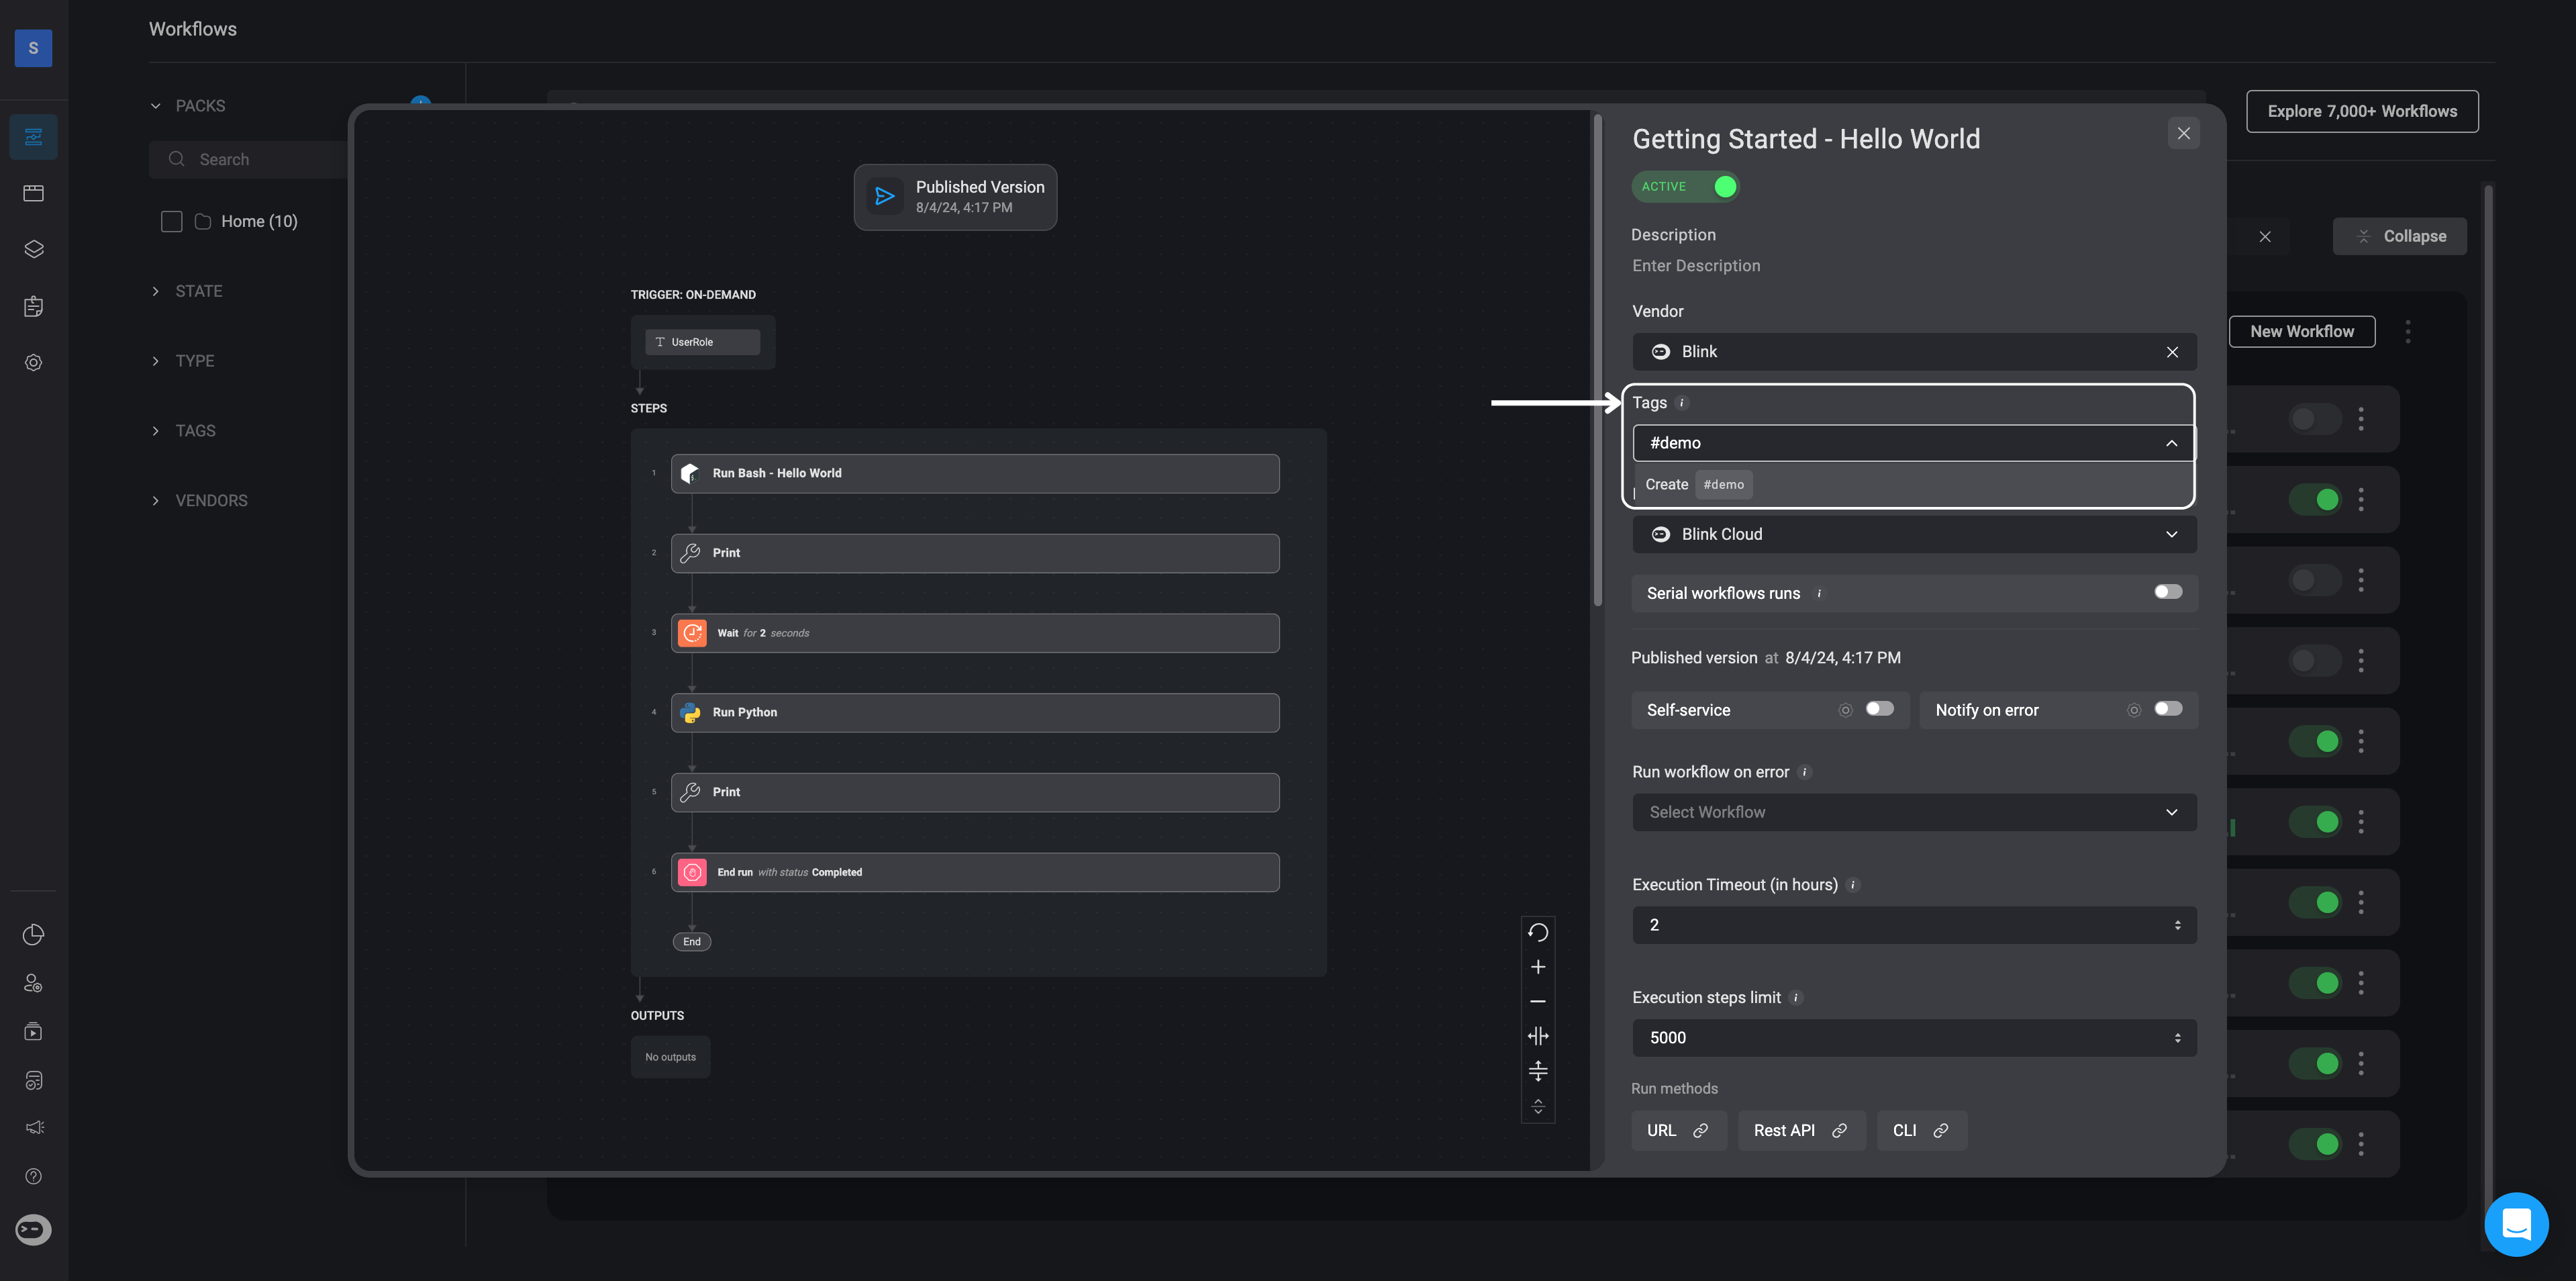
Task: Select the Run Bash - Hello World step
Action: coord(975,473)
